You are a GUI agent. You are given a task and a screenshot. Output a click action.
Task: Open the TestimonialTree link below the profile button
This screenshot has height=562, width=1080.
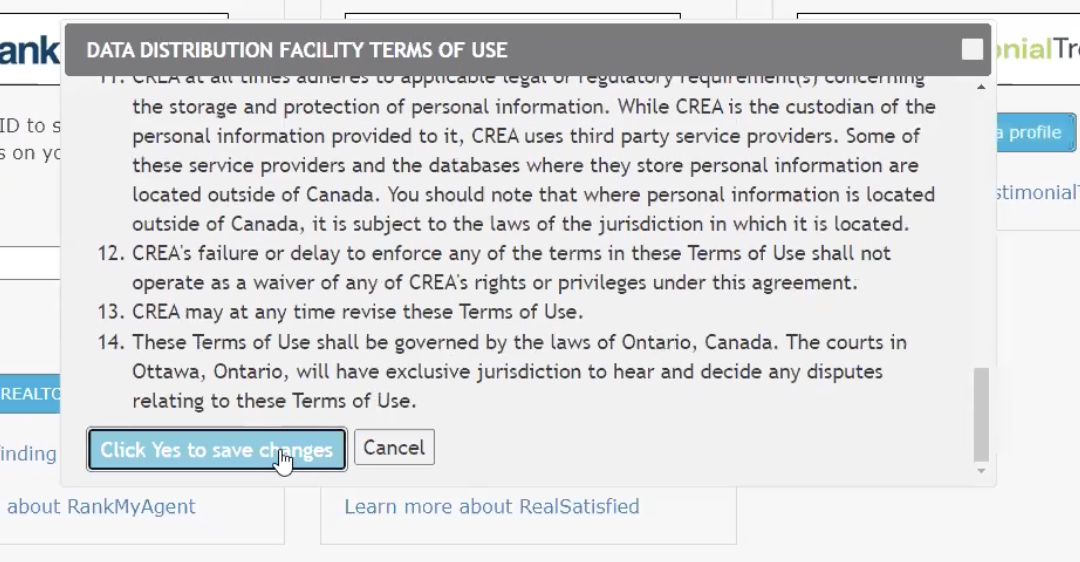tap(1037, 193)
